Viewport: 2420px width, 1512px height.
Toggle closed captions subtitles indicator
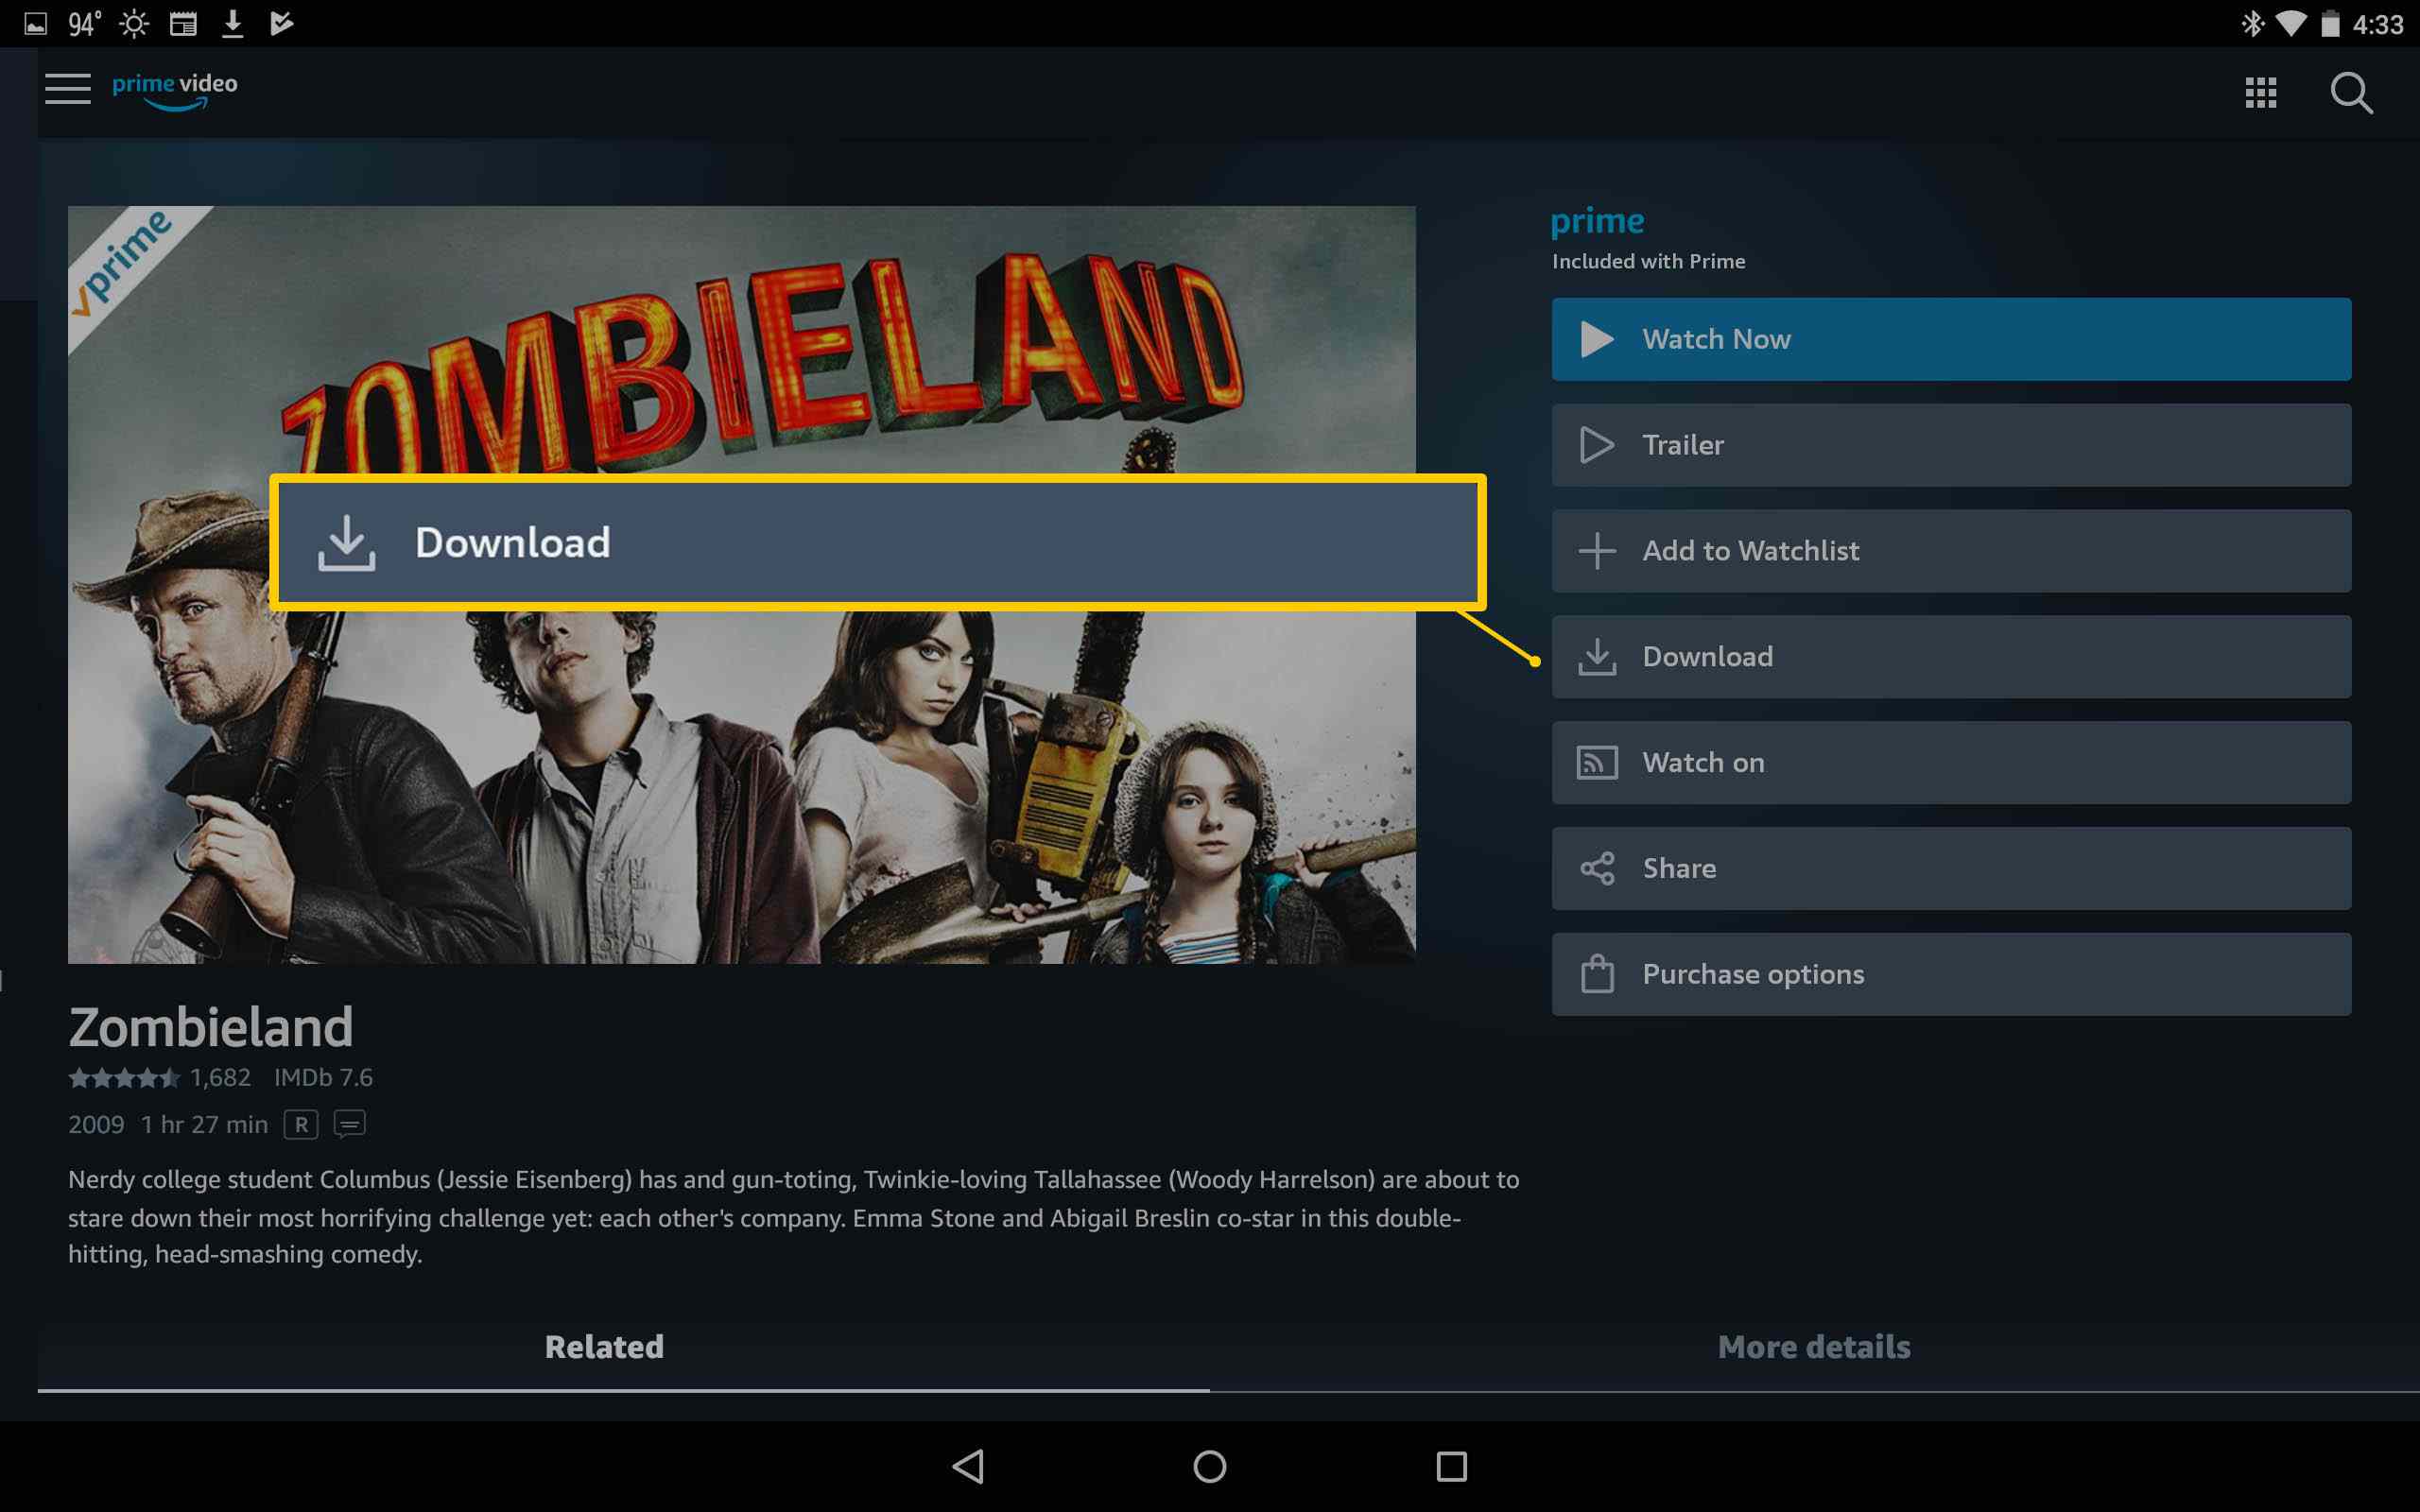(x=350, y=1124)
